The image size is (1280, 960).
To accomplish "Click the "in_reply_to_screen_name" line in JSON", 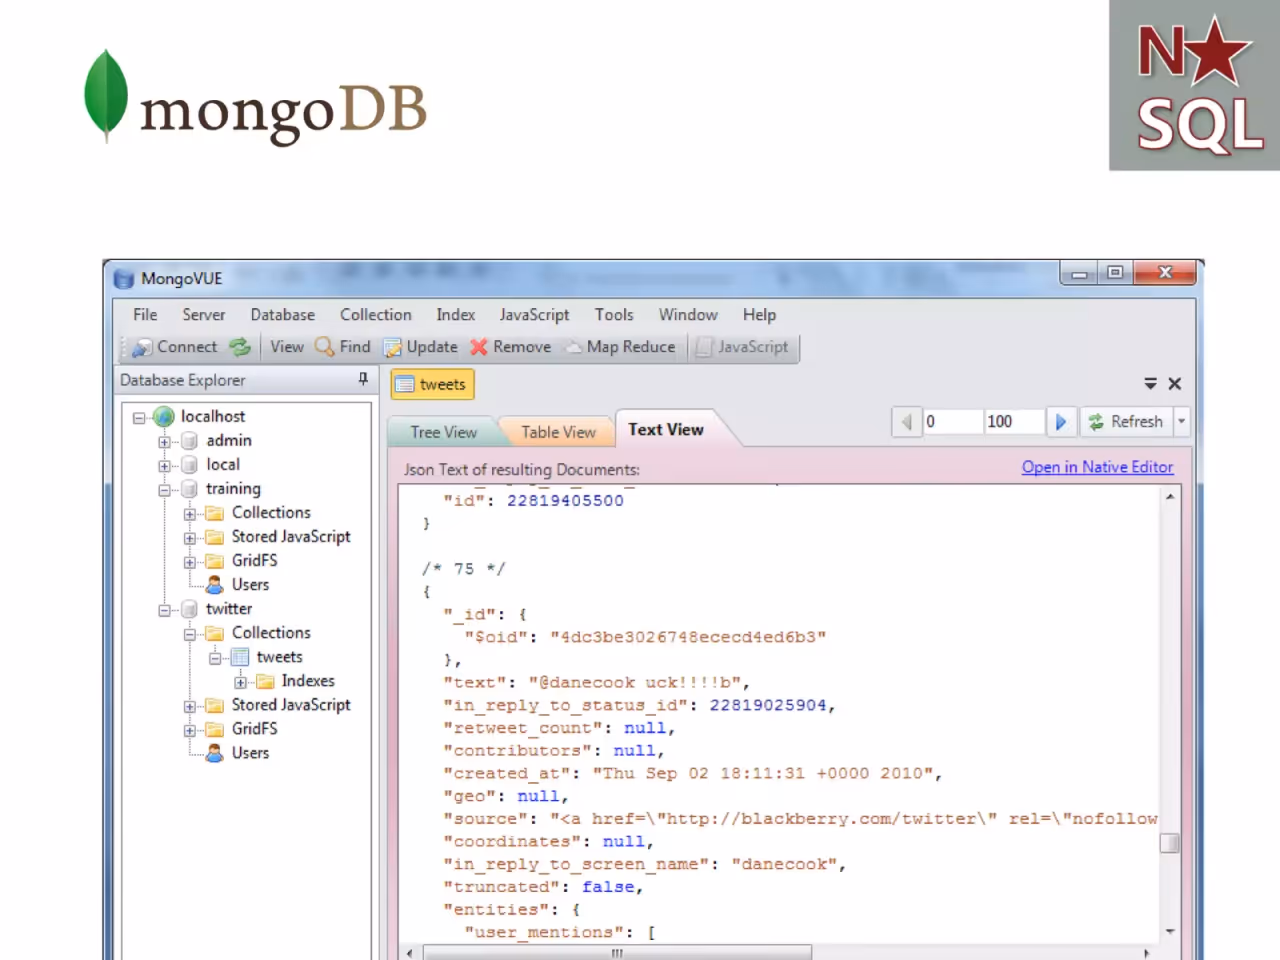I will (x=645, y=864).
